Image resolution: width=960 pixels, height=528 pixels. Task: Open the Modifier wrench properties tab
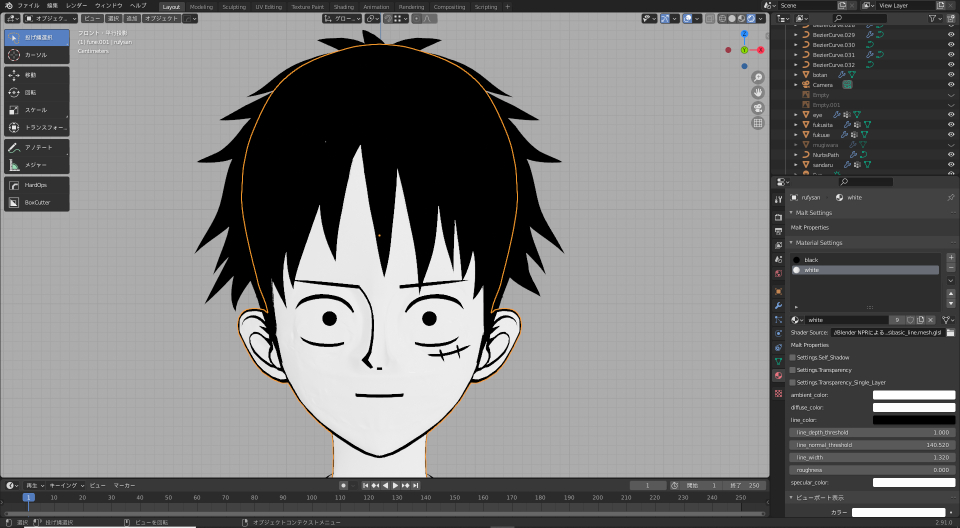(778, 305)
